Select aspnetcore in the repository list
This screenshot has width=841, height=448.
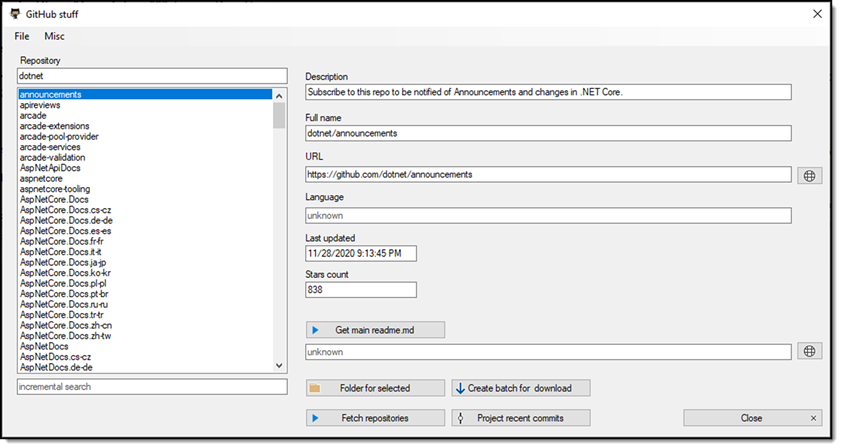pyautogui.click(x=41, y=178)
